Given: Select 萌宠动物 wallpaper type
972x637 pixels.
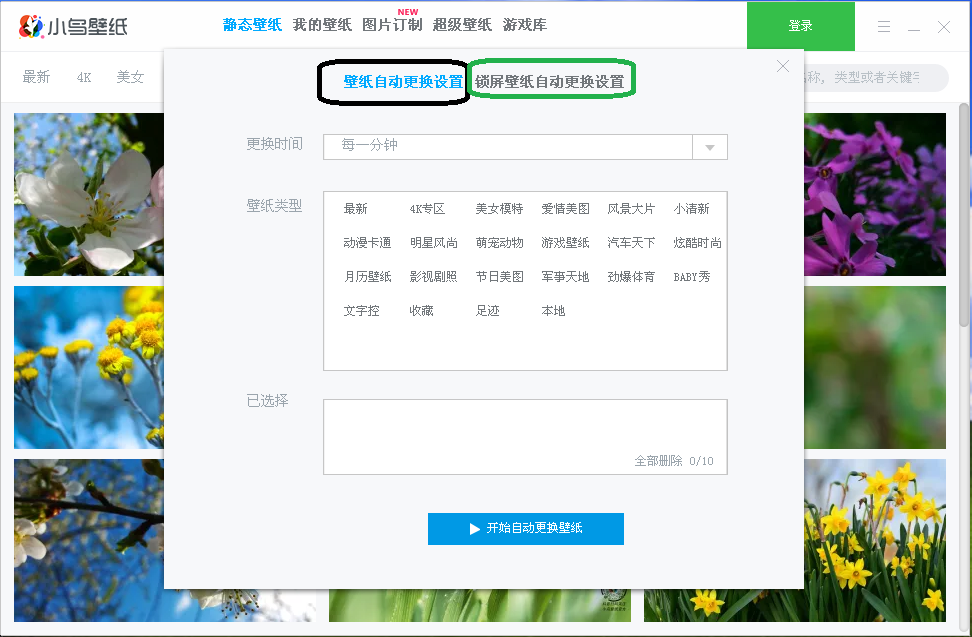Looking at the screenshot, I should pos(499,243).
